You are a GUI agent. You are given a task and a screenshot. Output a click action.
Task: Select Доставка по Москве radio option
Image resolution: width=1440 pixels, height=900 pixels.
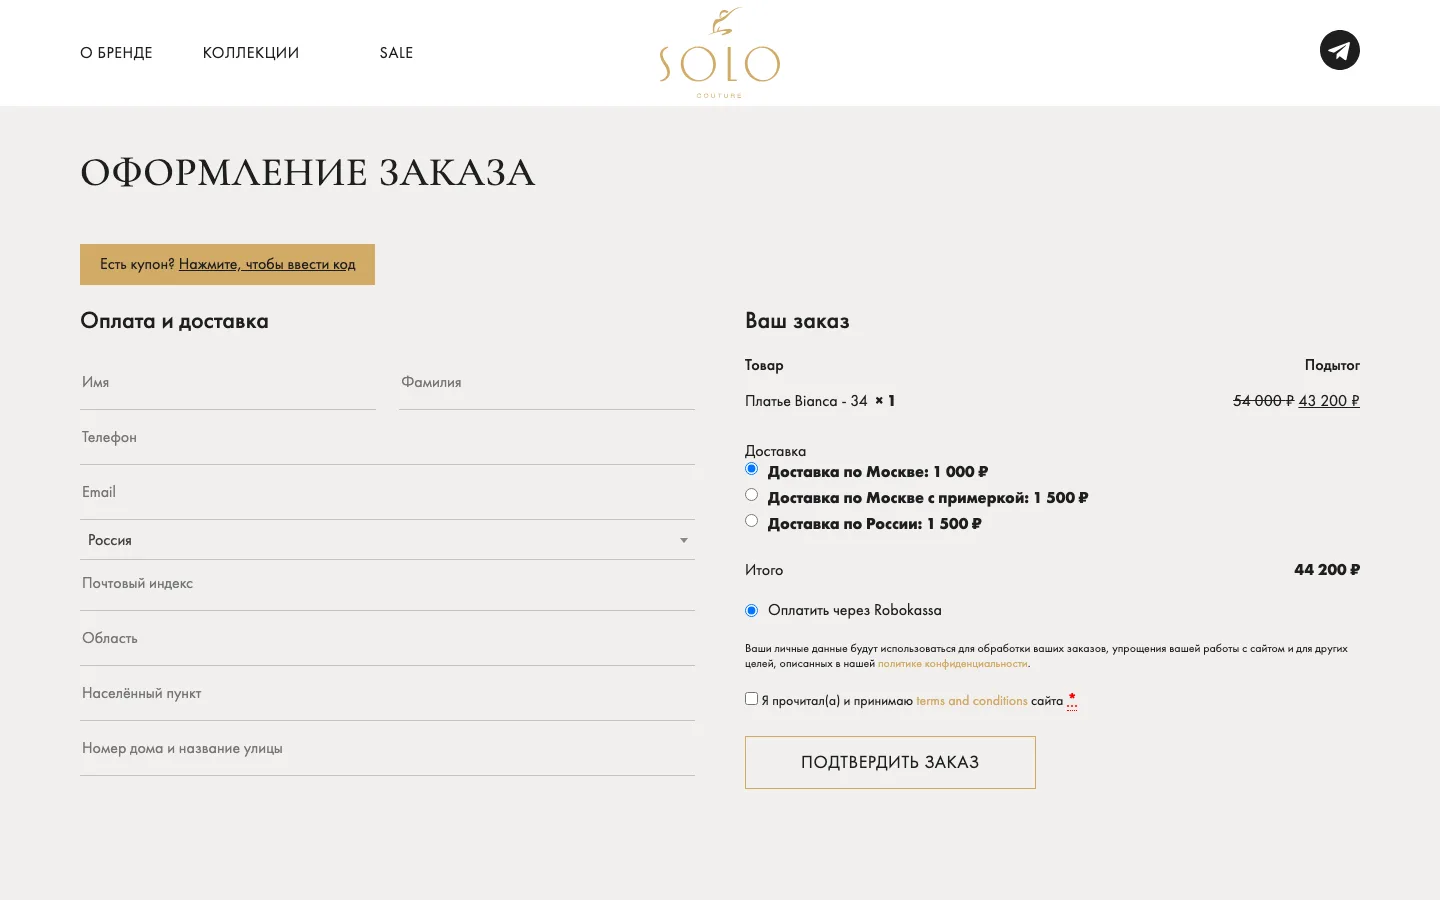[751, 469]
